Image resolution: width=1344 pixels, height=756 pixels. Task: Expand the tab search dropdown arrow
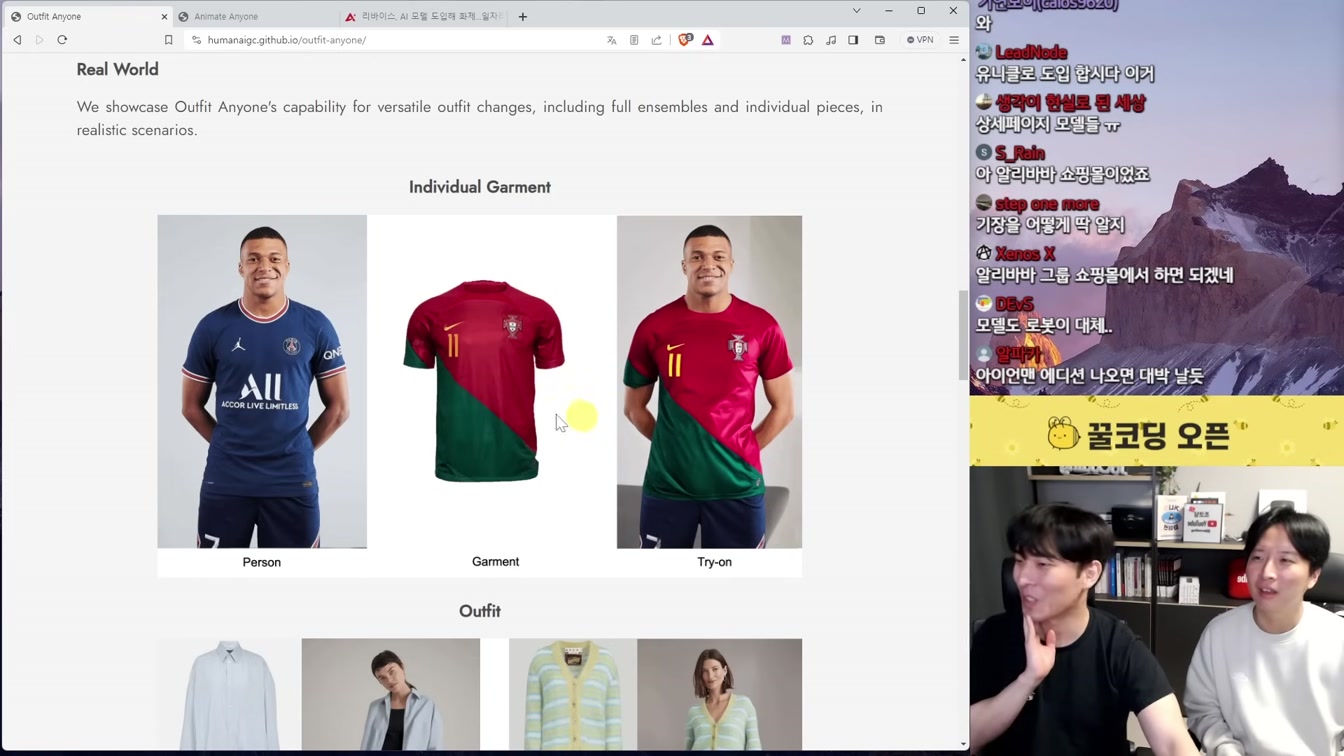tap(856, 11)
